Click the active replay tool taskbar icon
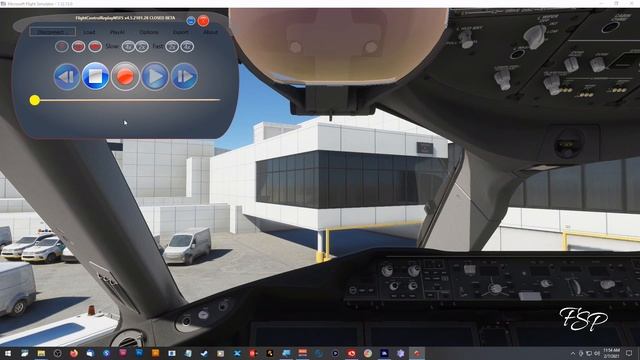The width and height of the screenshot is (640, 360). tap(417, 353)
